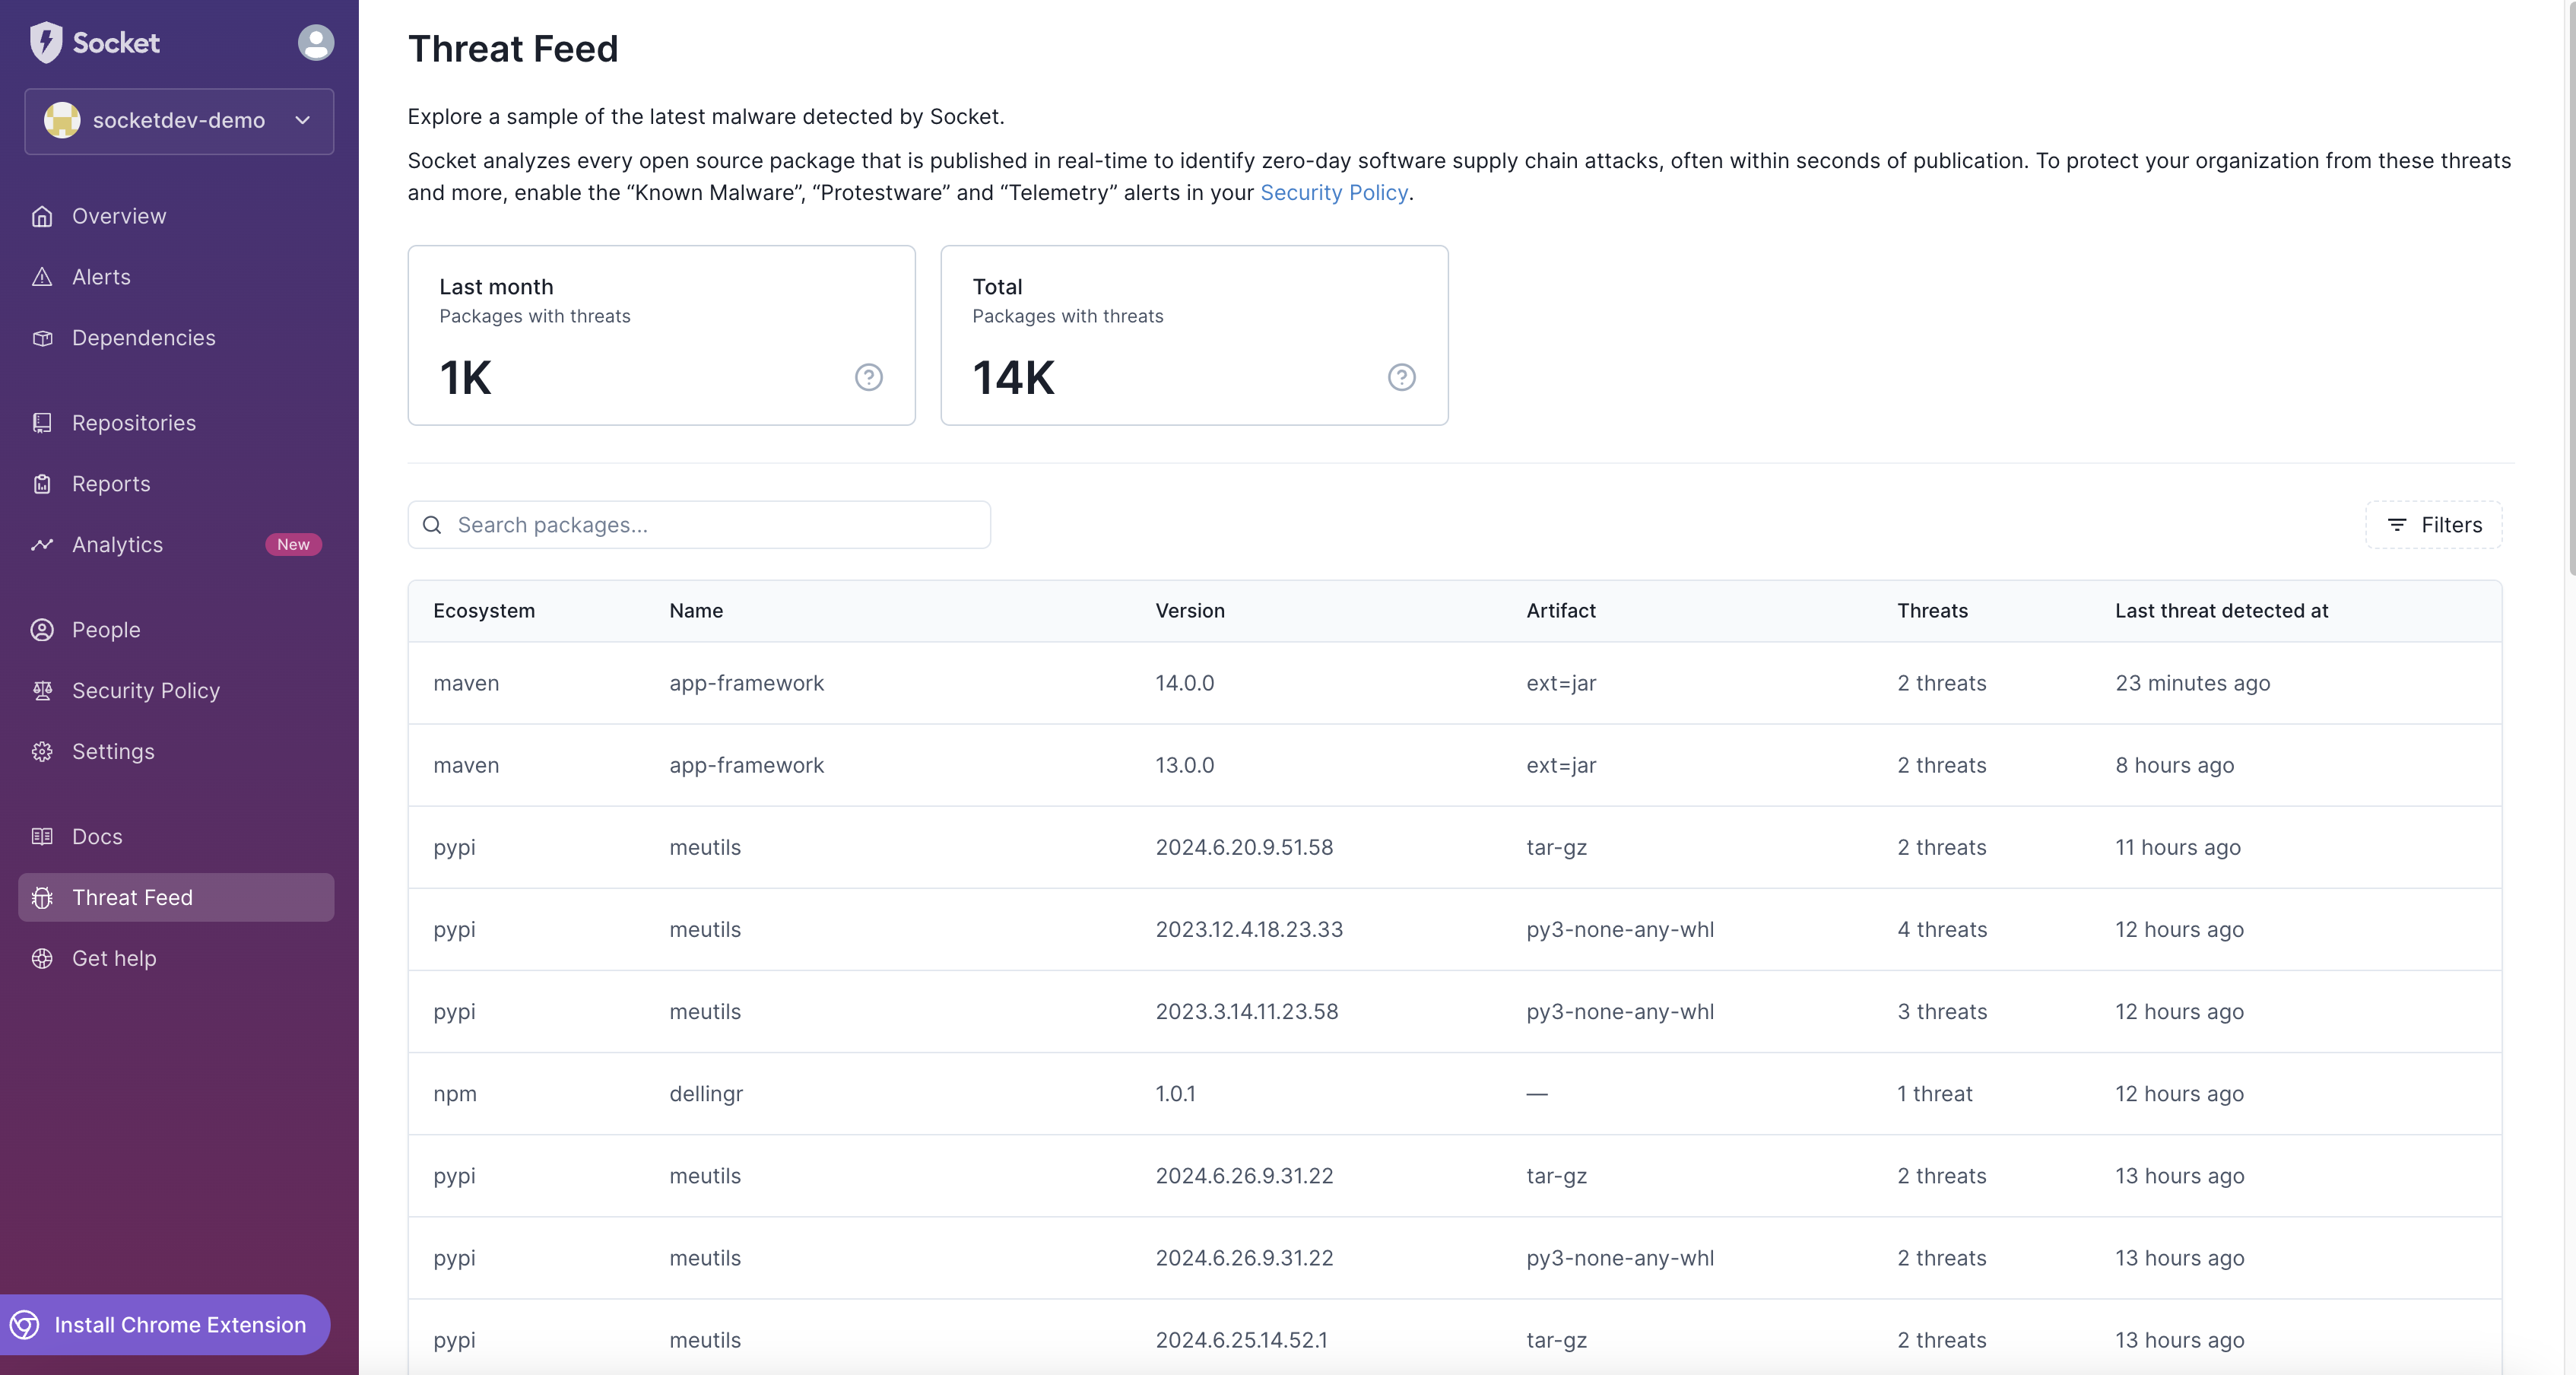Click the Settings gear icon
The width and height of the screenshot is (2576, 1375).
click(42, 752)
